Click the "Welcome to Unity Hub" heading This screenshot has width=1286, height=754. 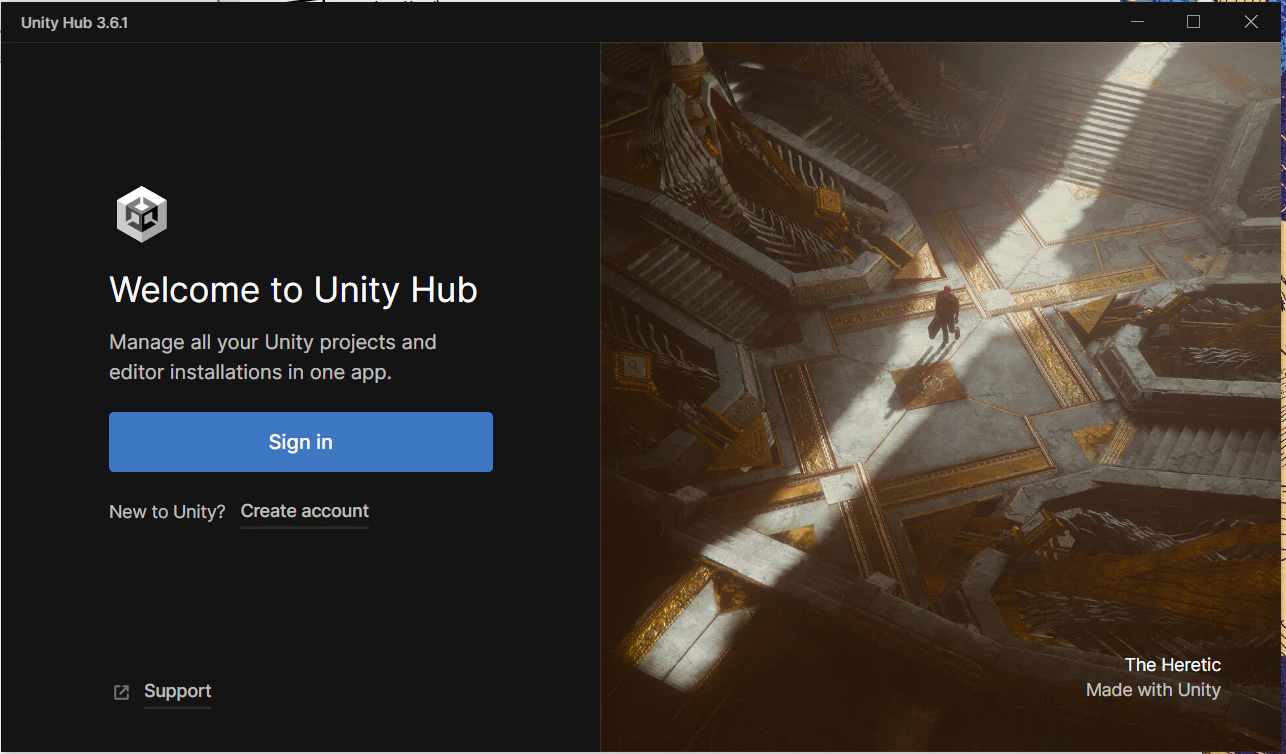pos(293,290)
